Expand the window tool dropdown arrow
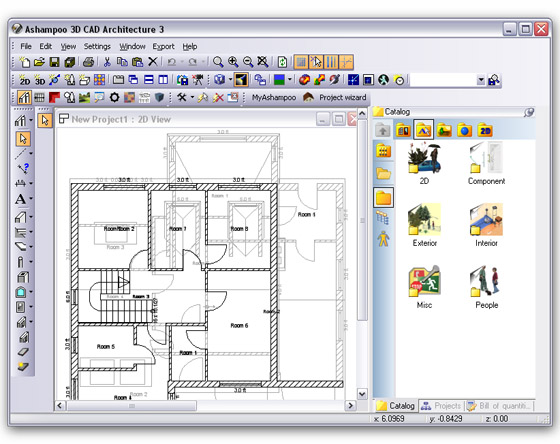The image size is (560, 444). (31, 292)
